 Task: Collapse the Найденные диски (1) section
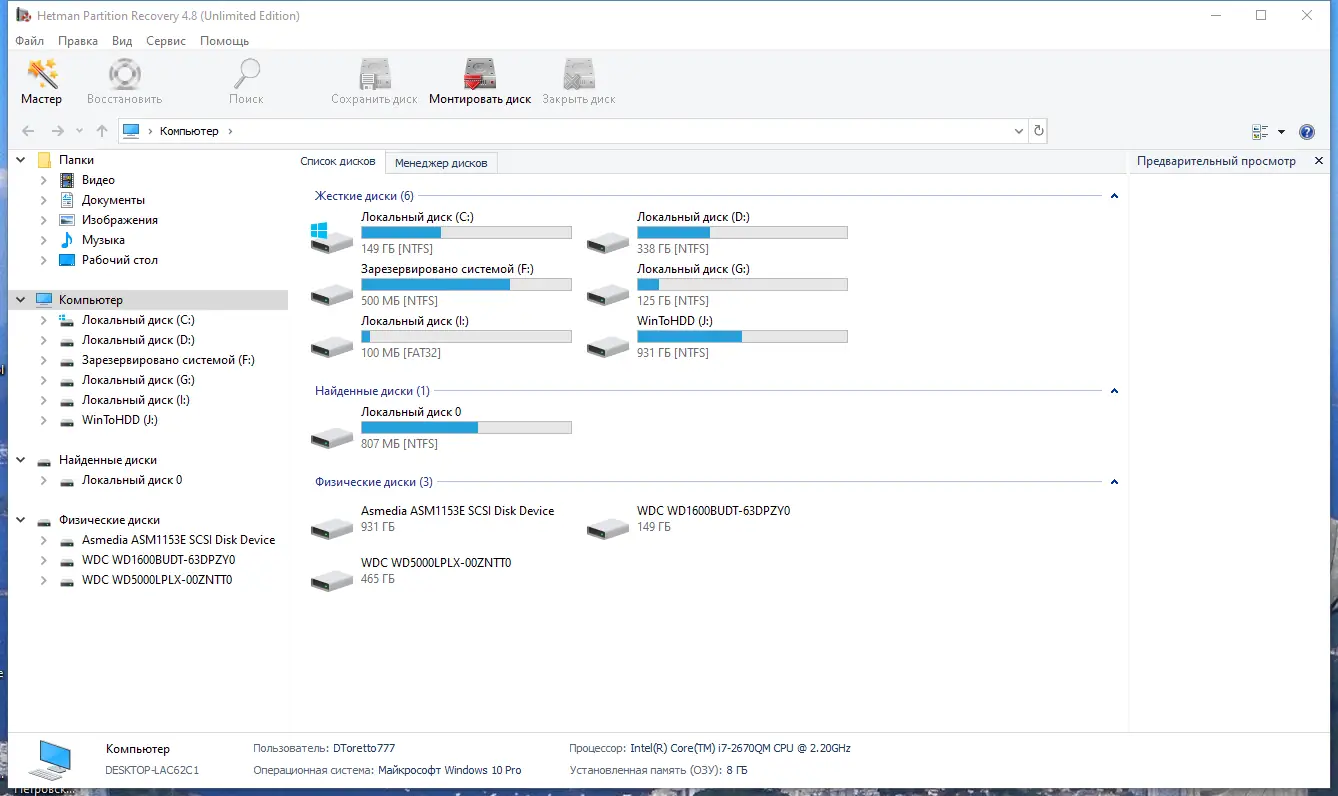click(x=1114, y=391)
